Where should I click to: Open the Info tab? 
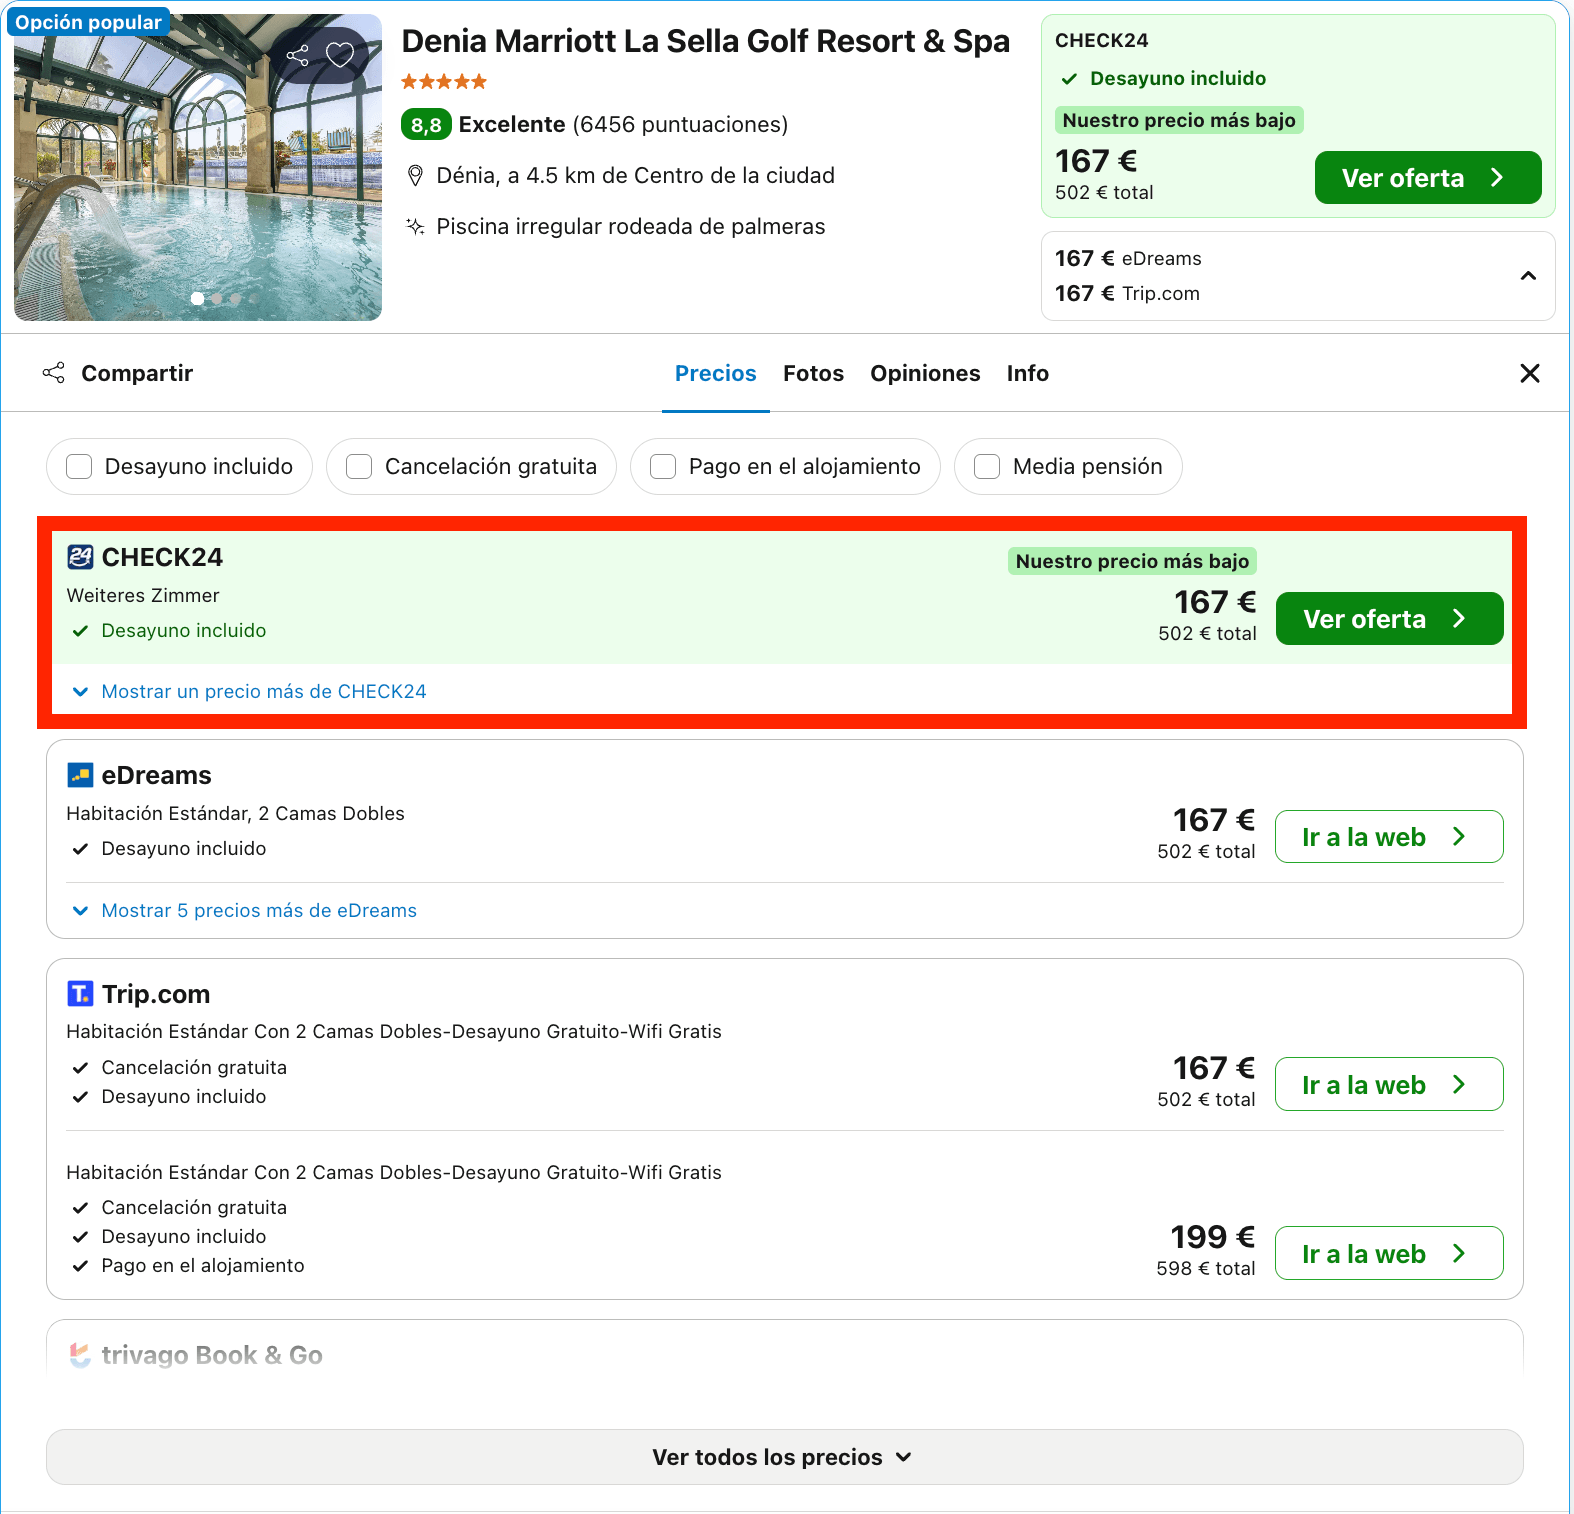click(1028, 373)
